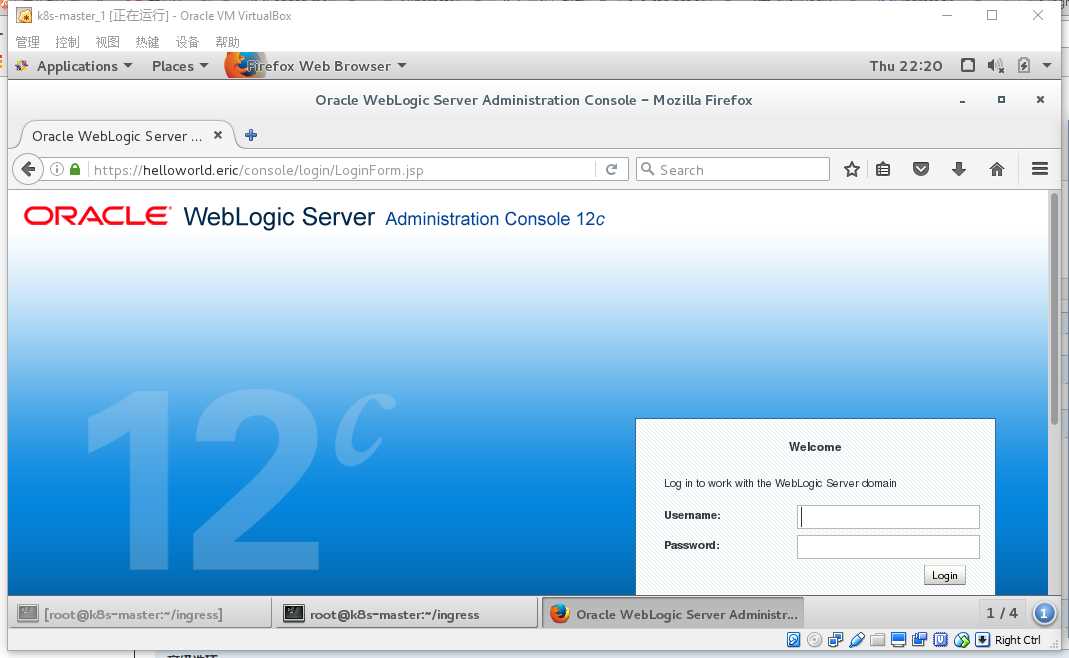The image size is (1069, 658).
Task: Click the page's vertical scrollbar
Action: [x=1054, y=310]
